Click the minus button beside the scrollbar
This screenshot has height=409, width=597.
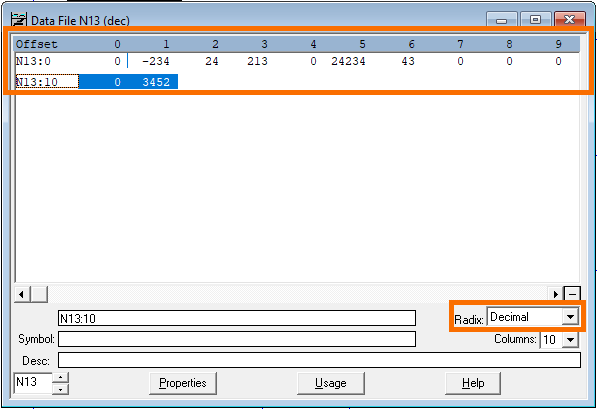[x=572, y=294]
